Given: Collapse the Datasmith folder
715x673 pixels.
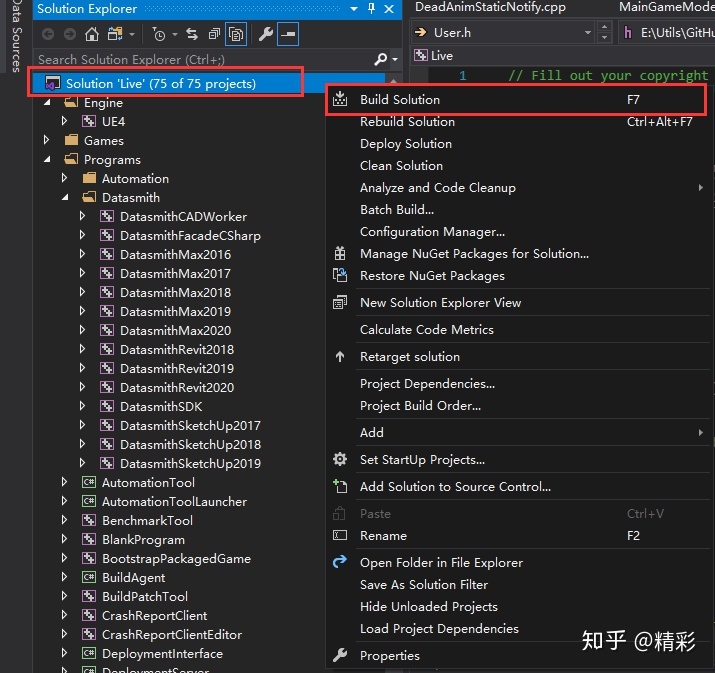Looking at the screenshot, I should (x=65, y=197).
